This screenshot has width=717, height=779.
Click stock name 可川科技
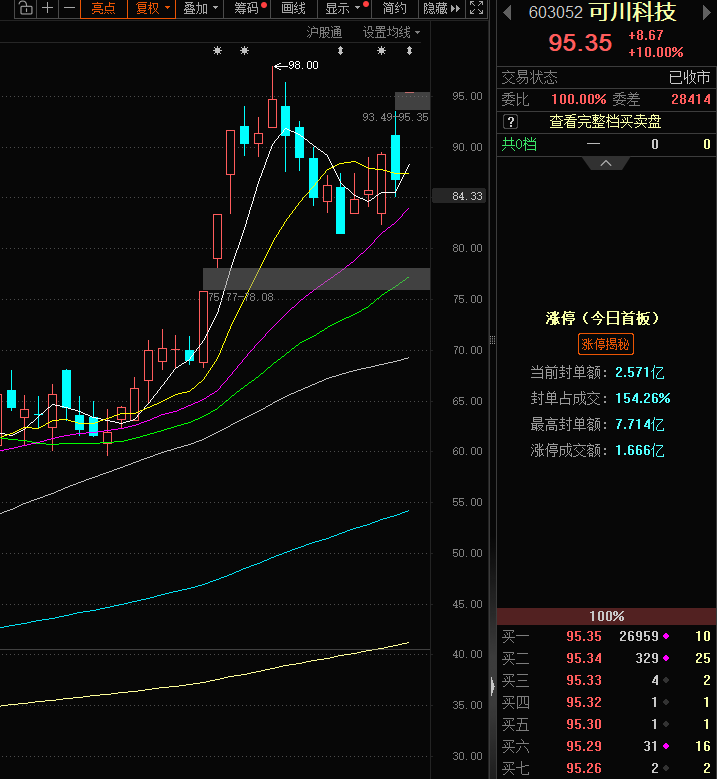pyautogui.click(x=633, y=12)
